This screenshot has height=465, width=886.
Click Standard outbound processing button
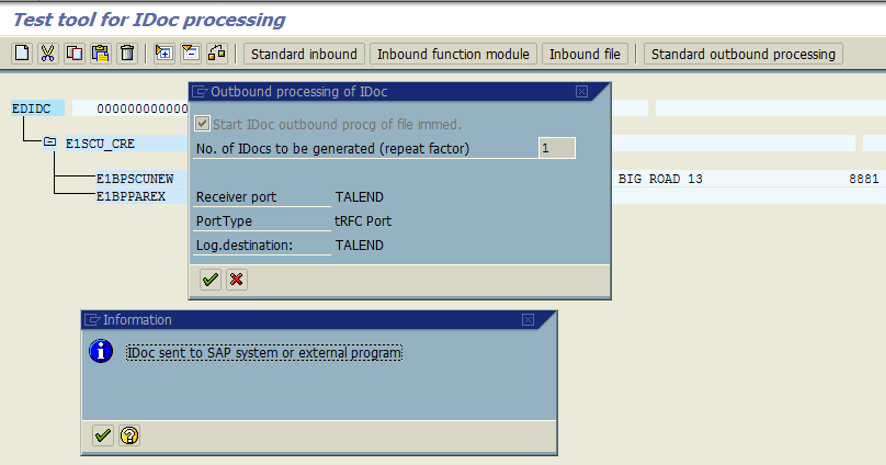(743, 54)
